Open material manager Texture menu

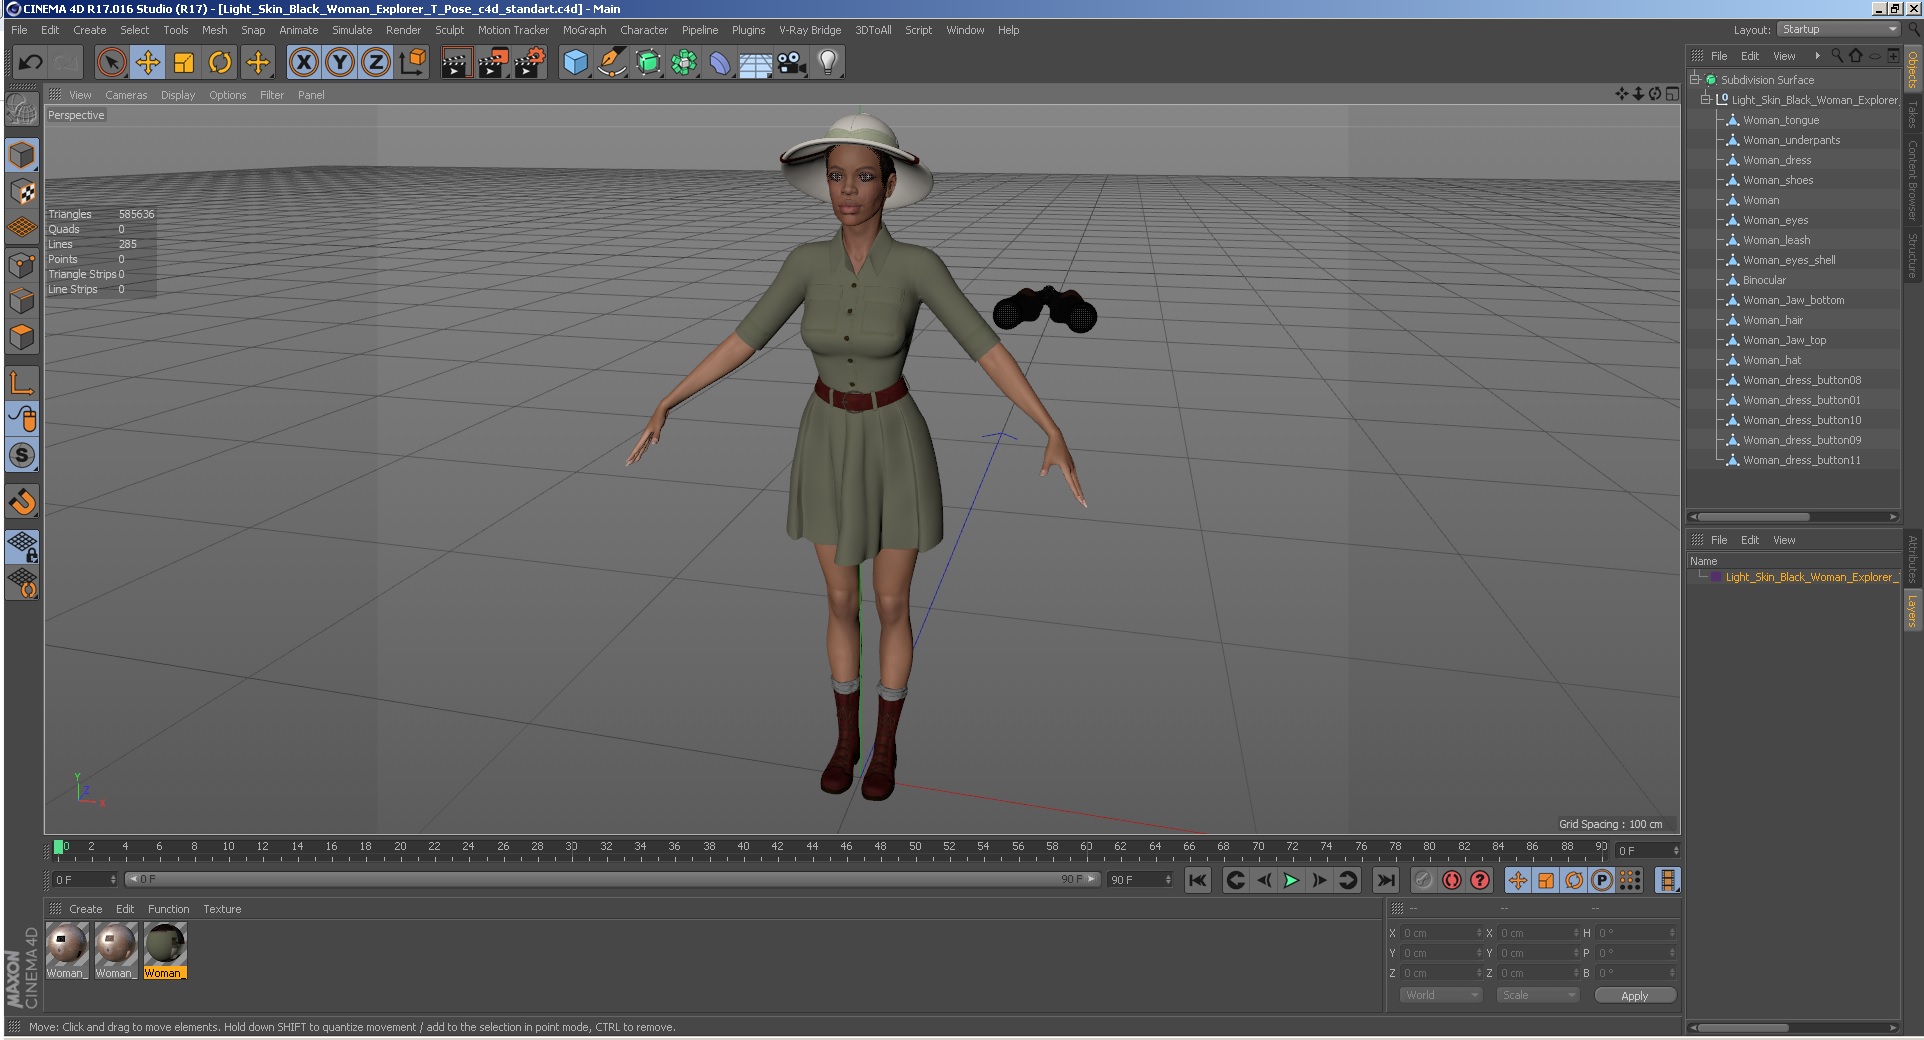coord(222,909)
